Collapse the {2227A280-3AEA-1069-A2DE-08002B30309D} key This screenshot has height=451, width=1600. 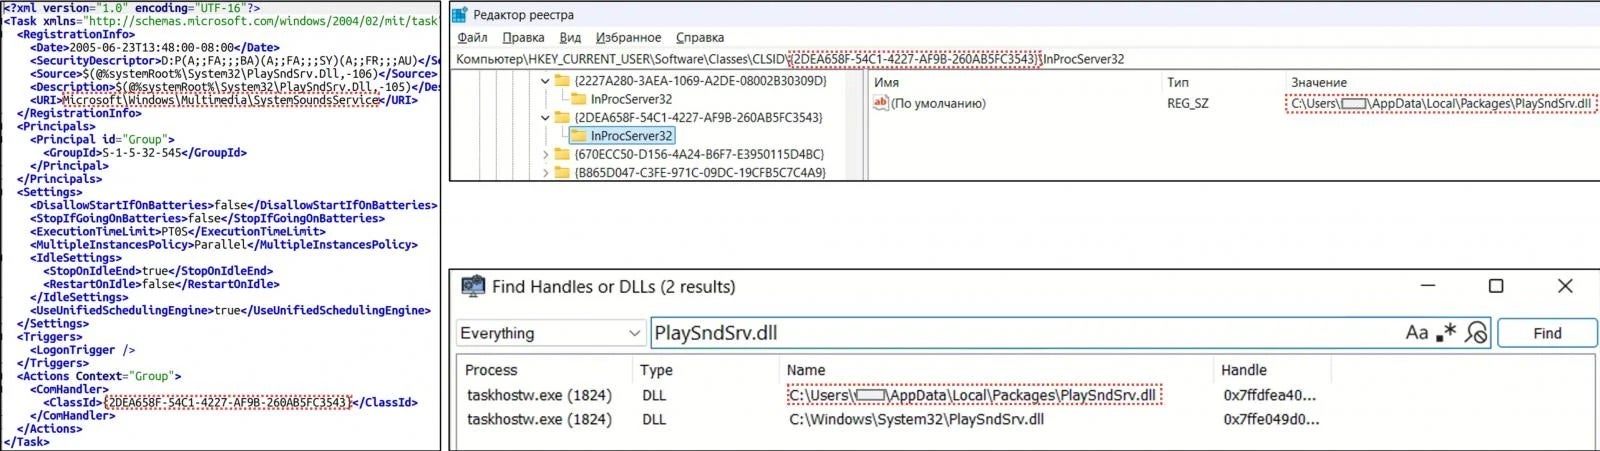tap(545, 81)
